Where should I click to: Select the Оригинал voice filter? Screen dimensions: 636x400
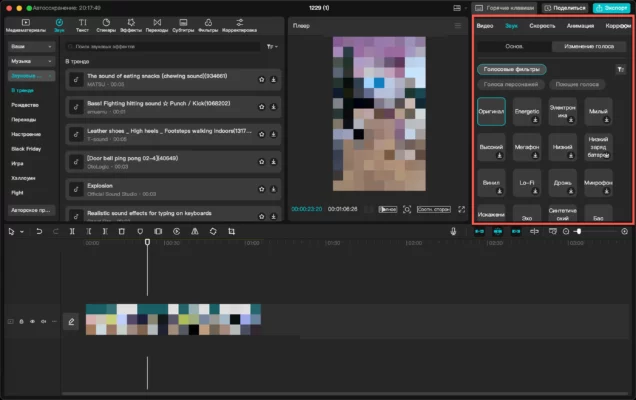click(x=491, y=111)
